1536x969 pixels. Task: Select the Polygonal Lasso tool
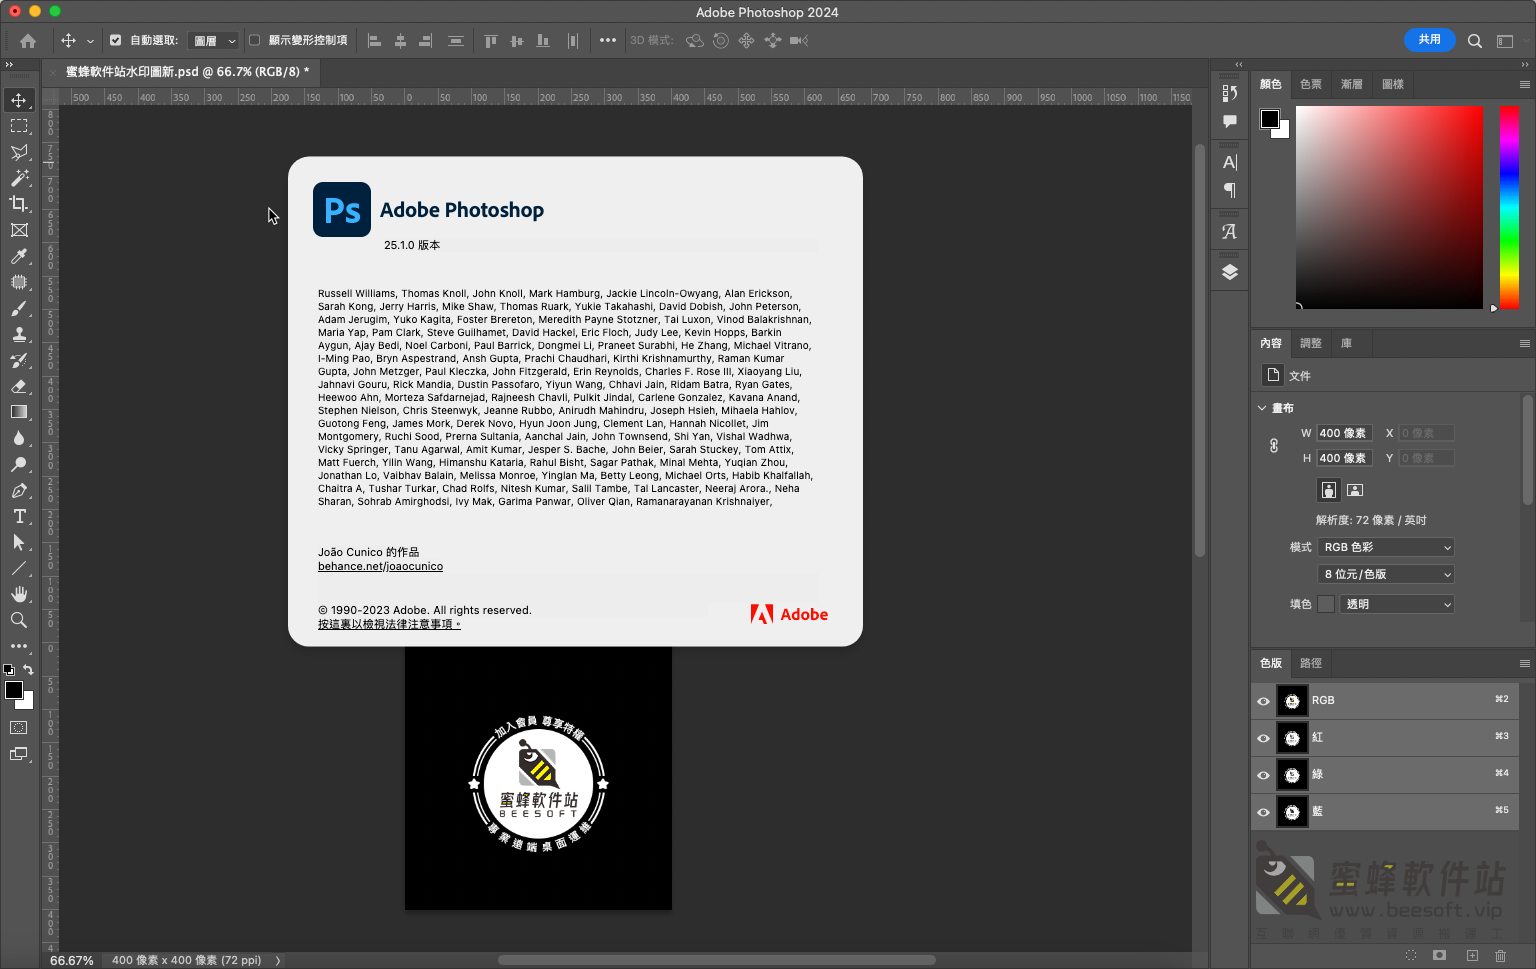(19, 152)
